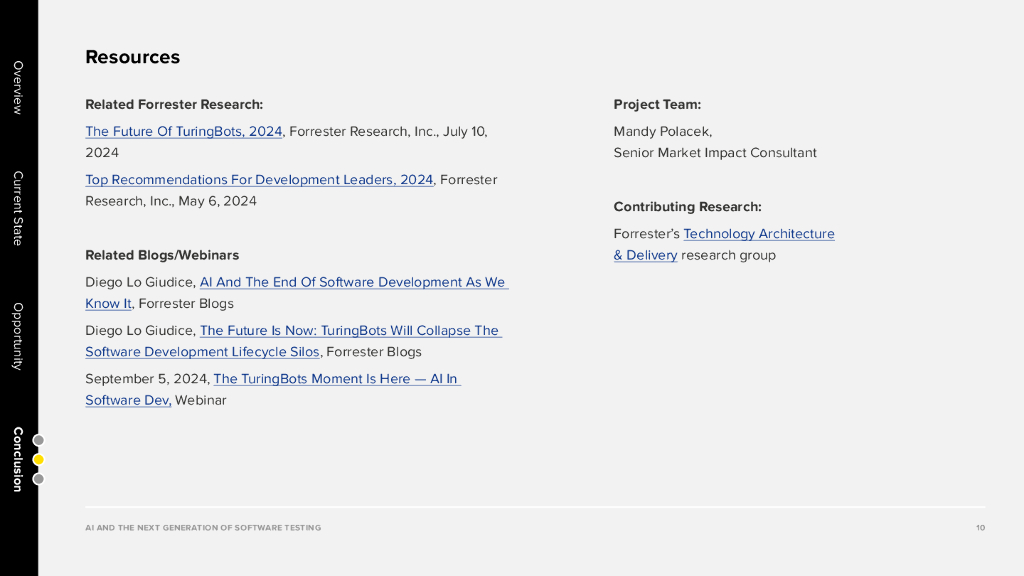
Task: Open the Overview section tab
Action: click(x=17, y=87)
